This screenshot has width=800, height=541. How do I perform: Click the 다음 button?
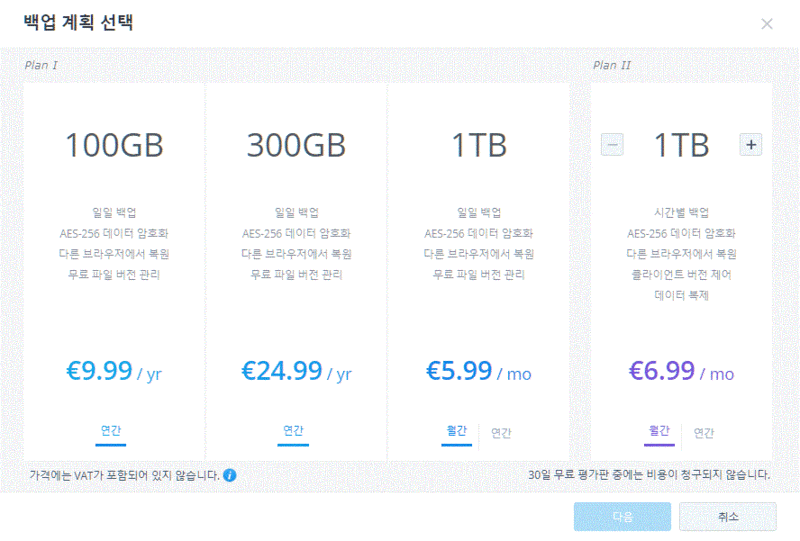tap(622, 517)
